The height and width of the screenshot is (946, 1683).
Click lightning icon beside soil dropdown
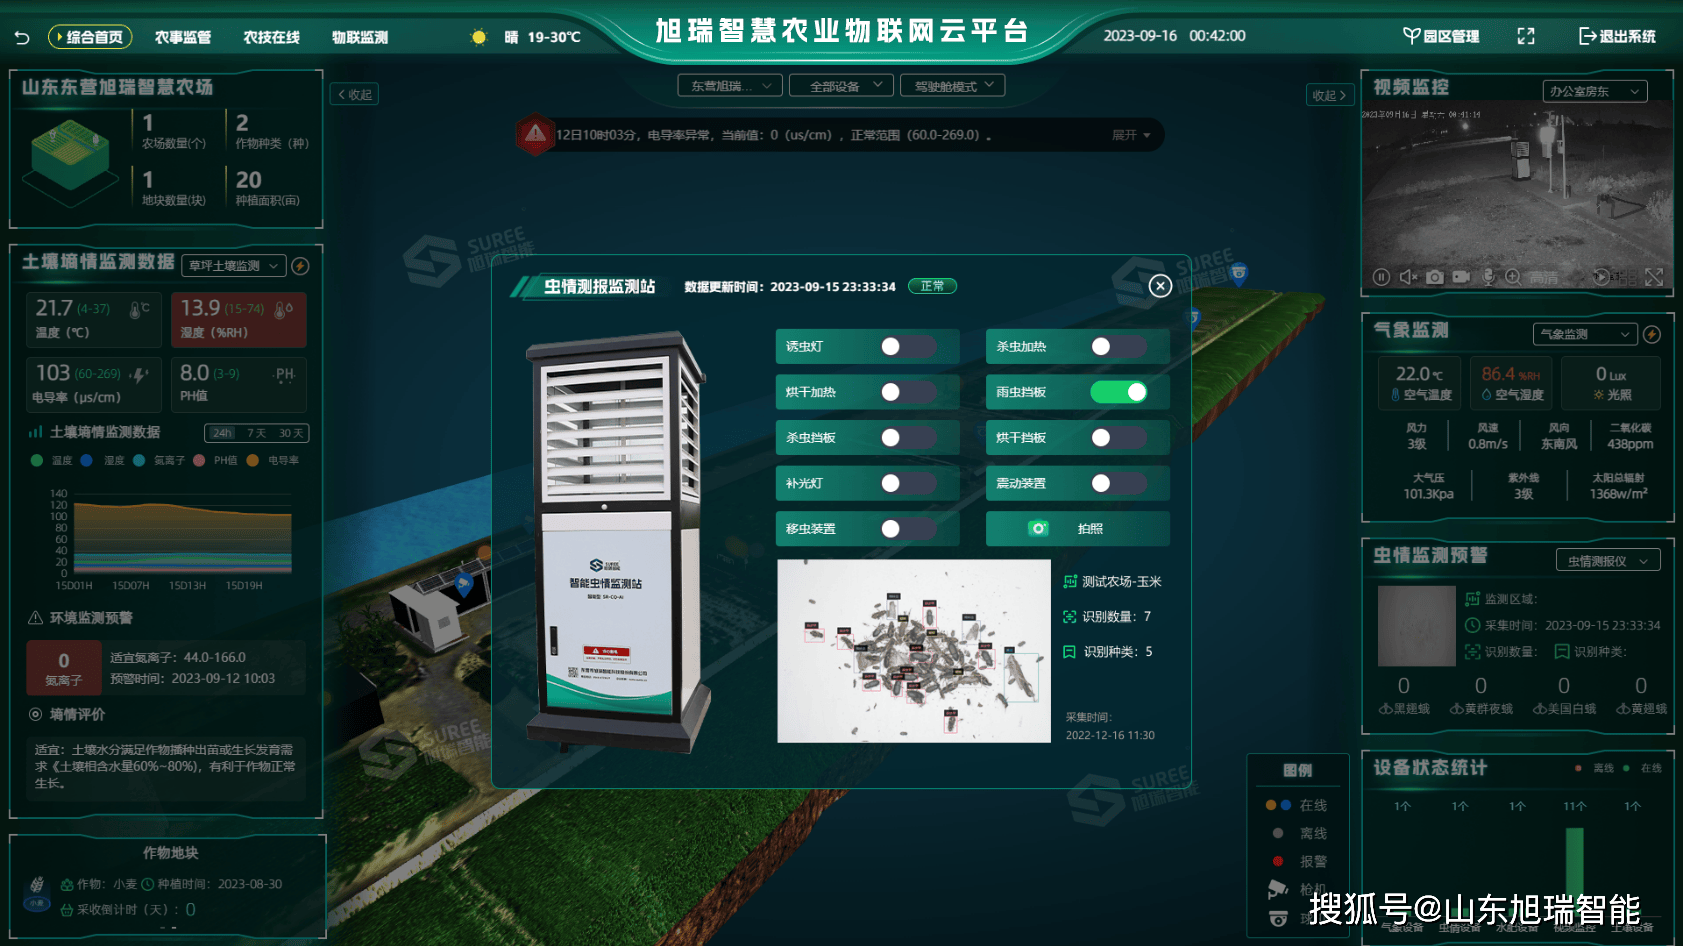tap(300, 266)
